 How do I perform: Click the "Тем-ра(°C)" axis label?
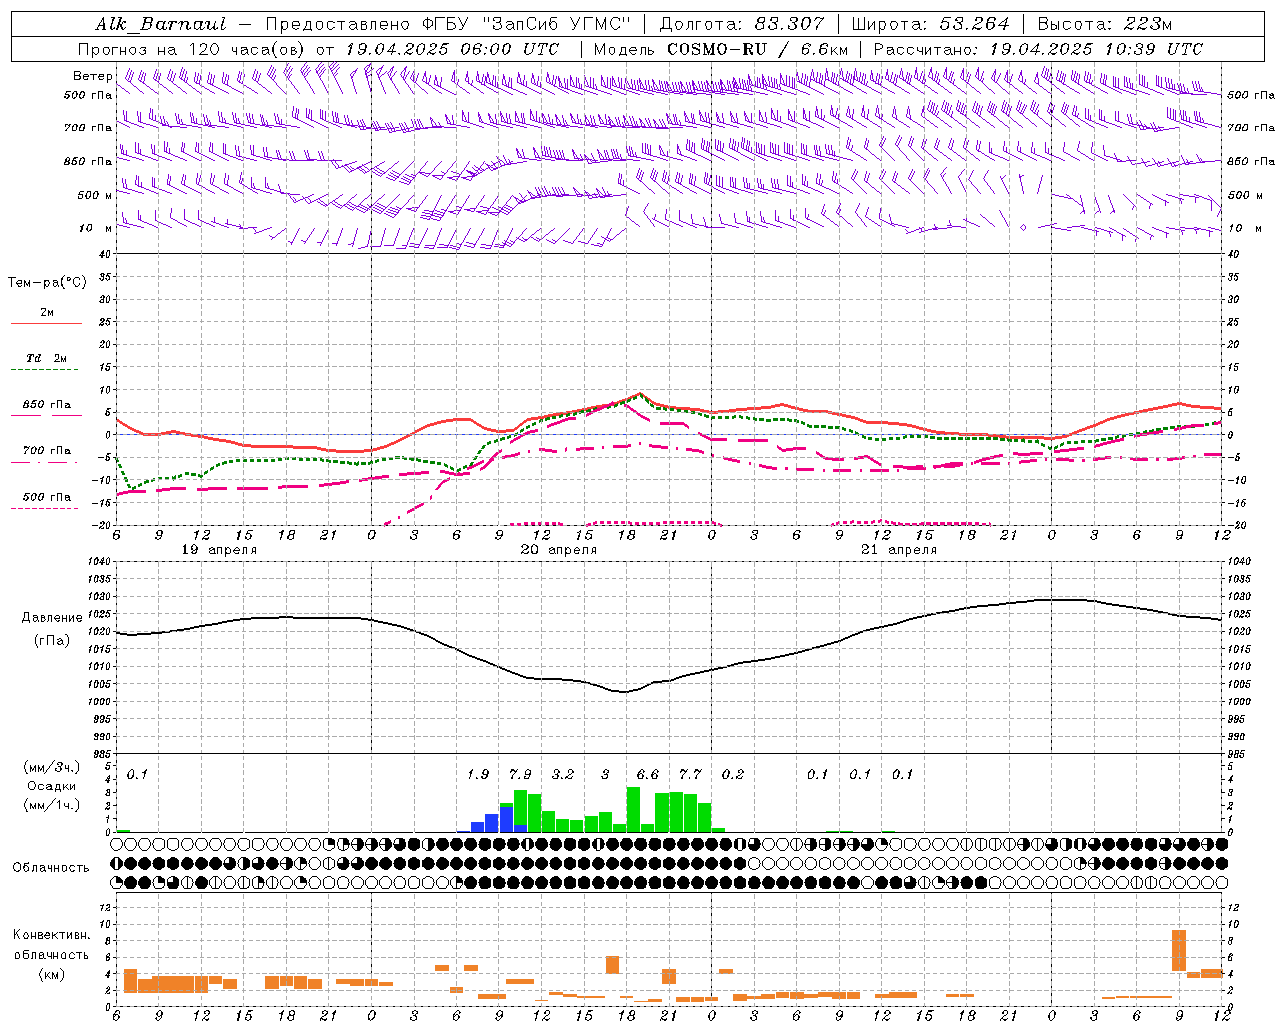(47, 282)
